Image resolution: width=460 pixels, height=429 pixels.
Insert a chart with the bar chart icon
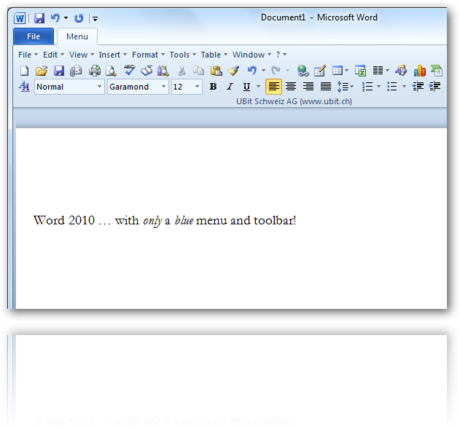tap(420, 71)
